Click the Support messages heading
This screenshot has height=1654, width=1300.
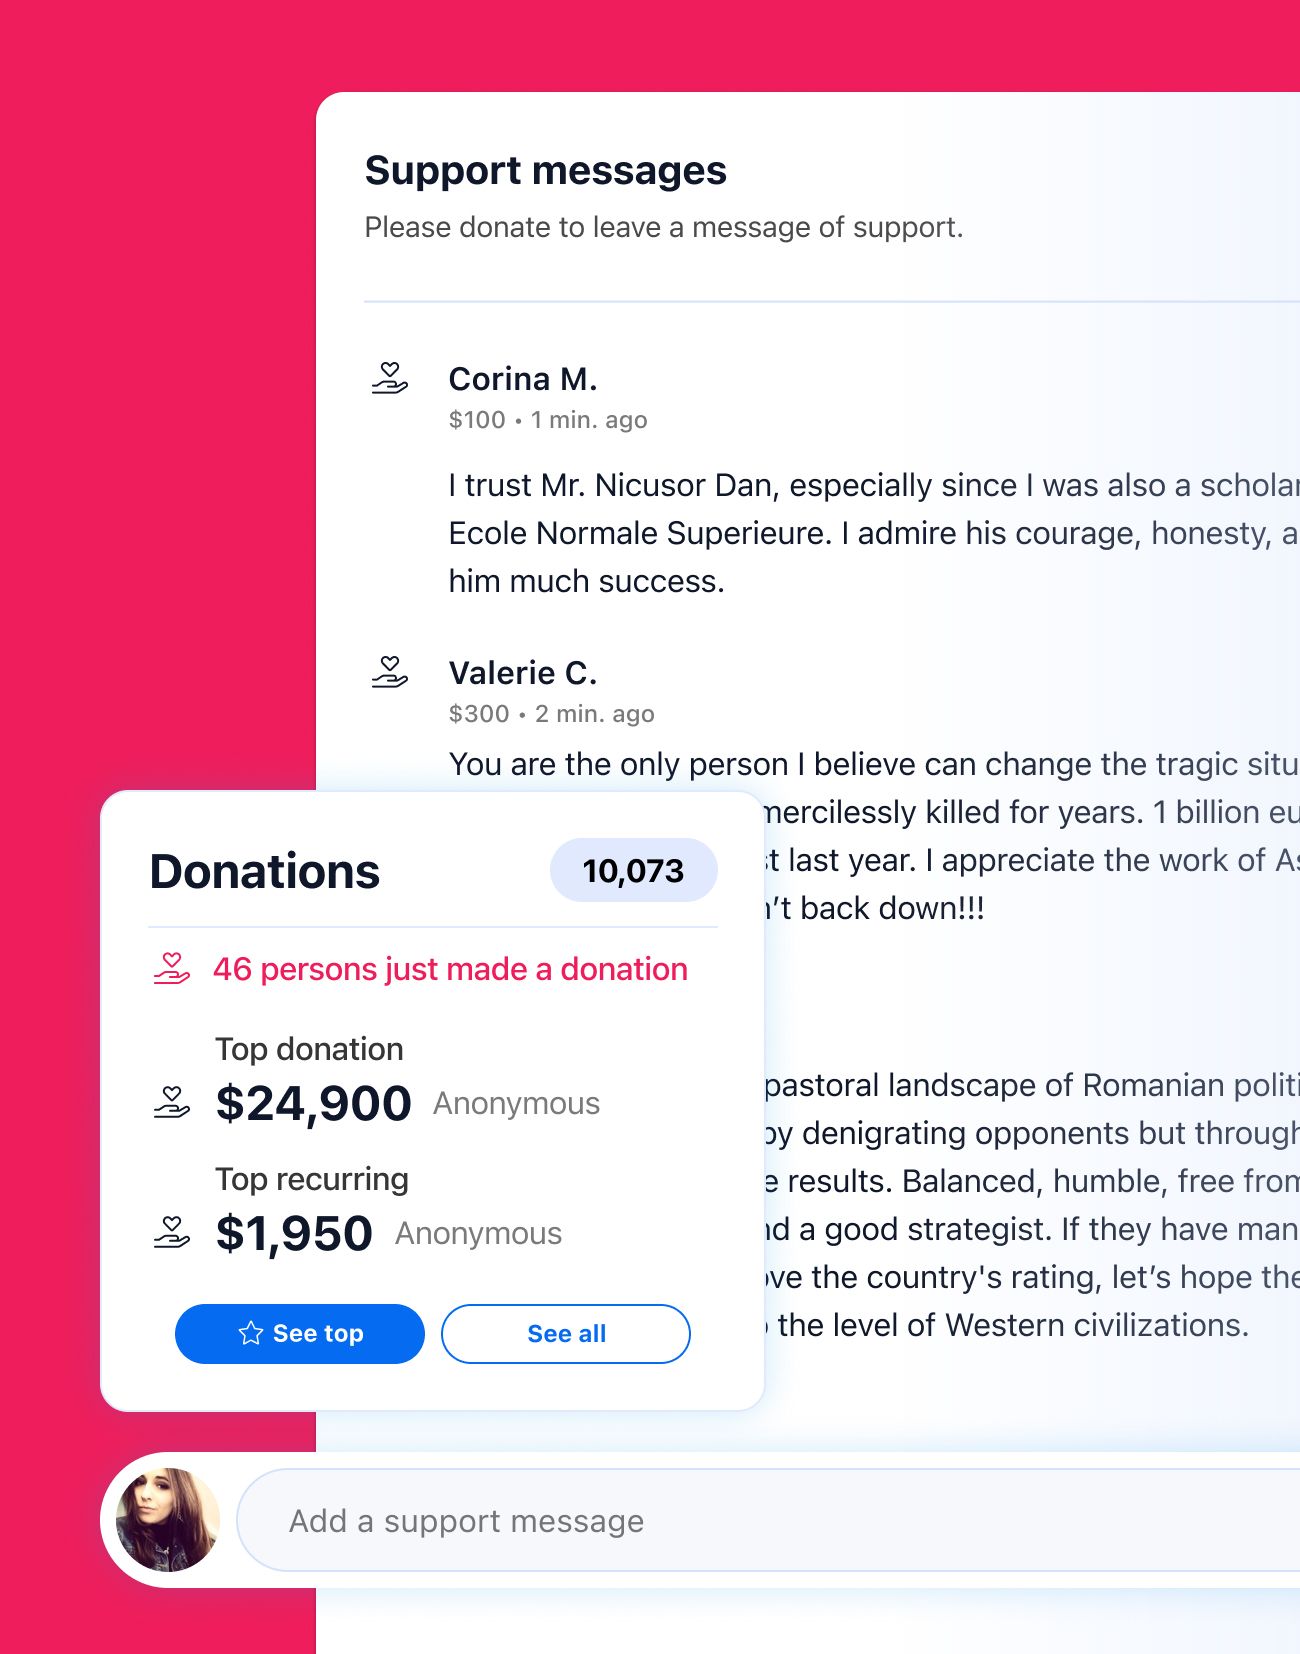click(546, 169)
